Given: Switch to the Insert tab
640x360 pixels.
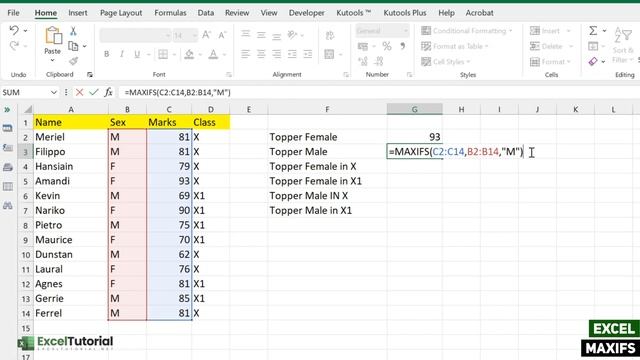Looking at the screenshot, I should tap(78, 13).
